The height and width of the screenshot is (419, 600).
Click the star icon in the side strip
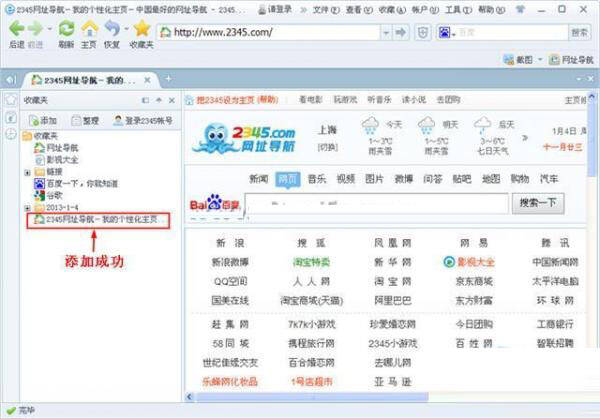pyautogui.click(x=11, y=100)
